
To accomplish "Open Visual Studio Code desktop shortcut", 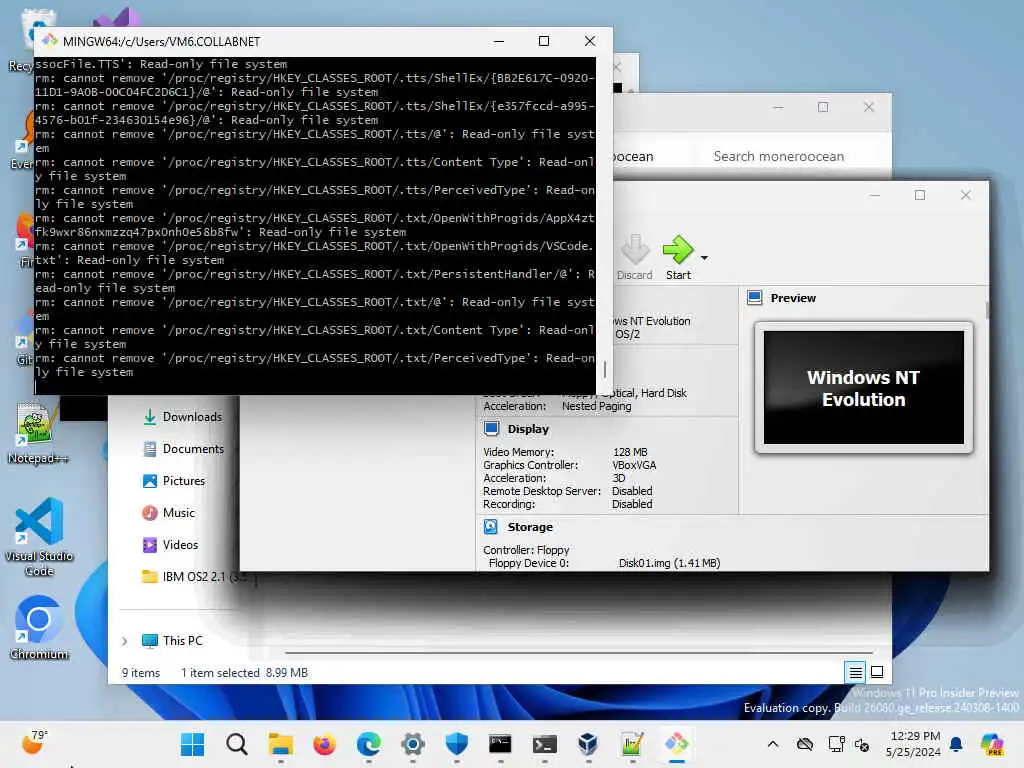I will (x=39, y=537).
